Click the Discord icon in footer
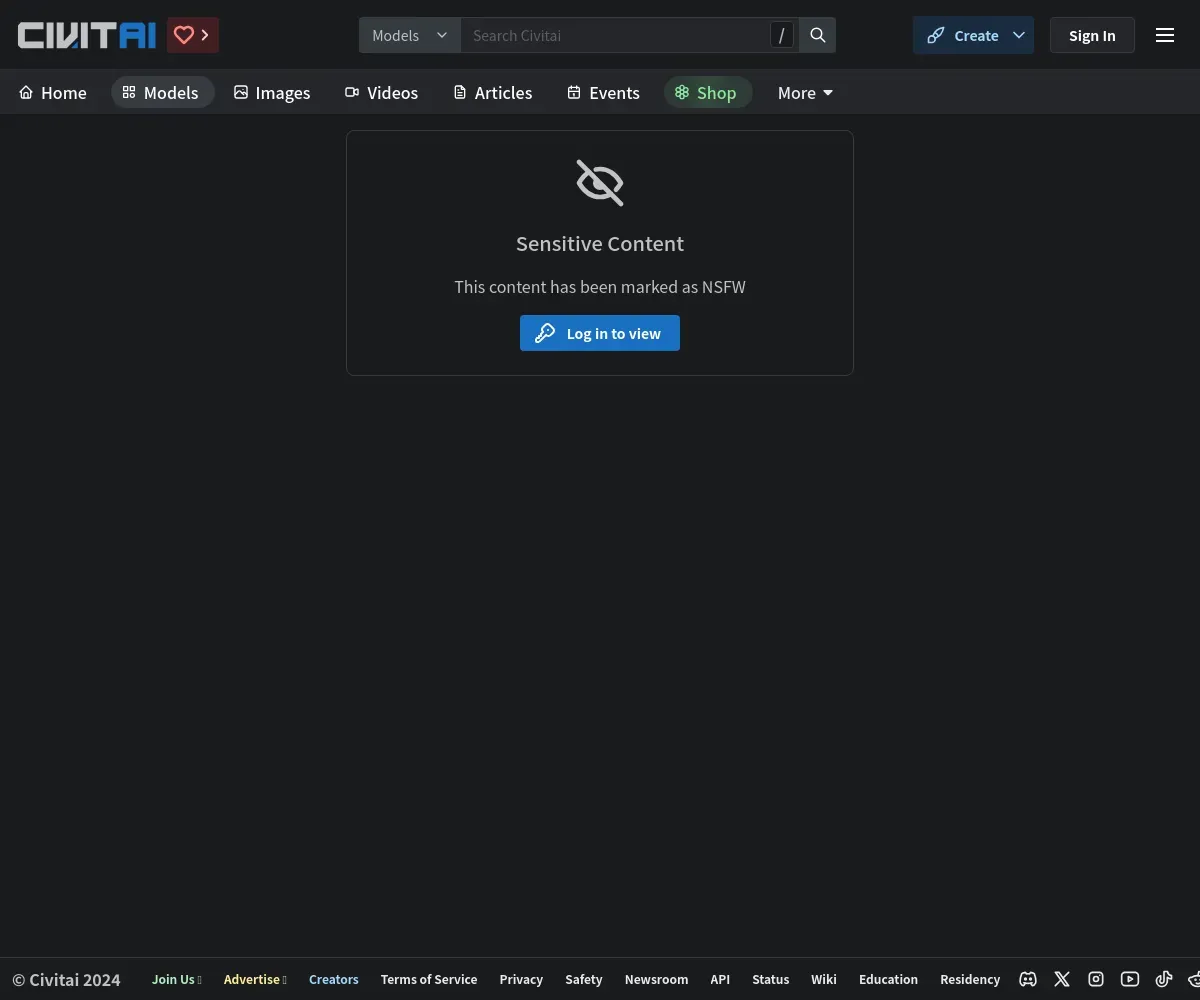This screenshot has height=1000, width=1200. (x=1028, y=979)
